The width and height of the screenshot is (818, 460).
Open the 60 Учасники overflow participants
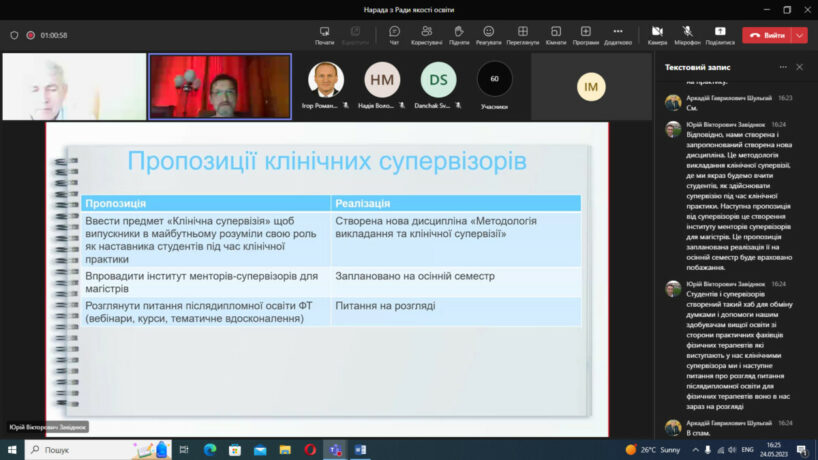point(494,80)
